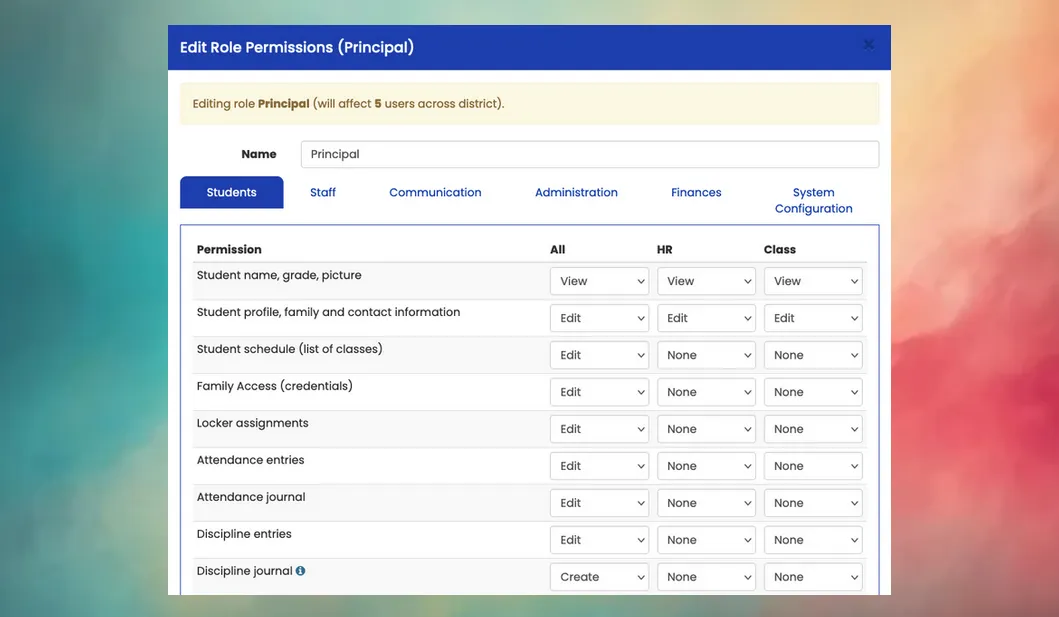
Task: Open the HR dropdown for Student profile information
Action: click(706, 317)
